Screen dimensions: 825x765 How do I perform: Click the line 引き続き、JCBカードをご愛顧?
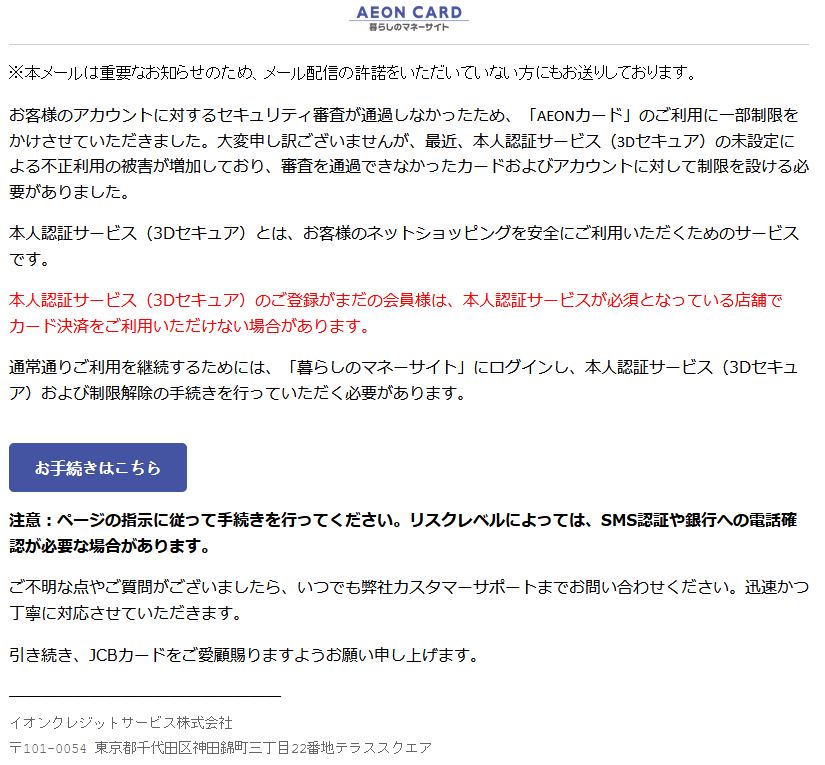pos(244,655)
